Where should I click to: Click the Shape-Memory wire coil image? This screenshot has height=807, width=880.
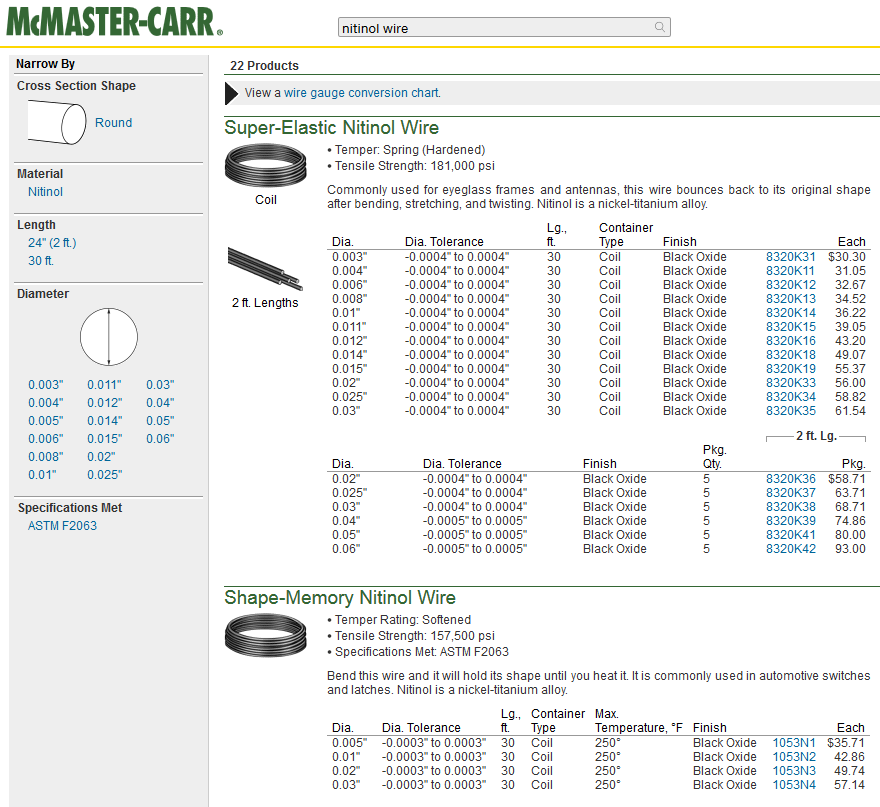[x=265, y=635]
